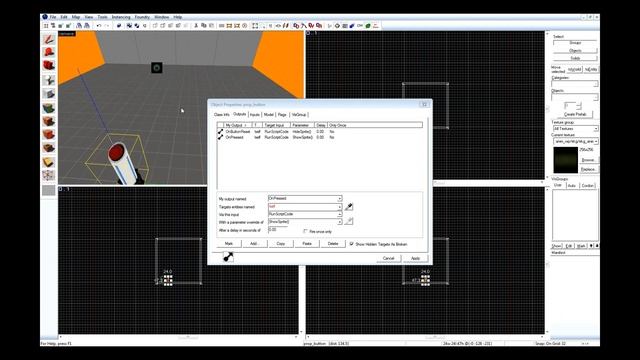Click the Delete button

[333, 244]
